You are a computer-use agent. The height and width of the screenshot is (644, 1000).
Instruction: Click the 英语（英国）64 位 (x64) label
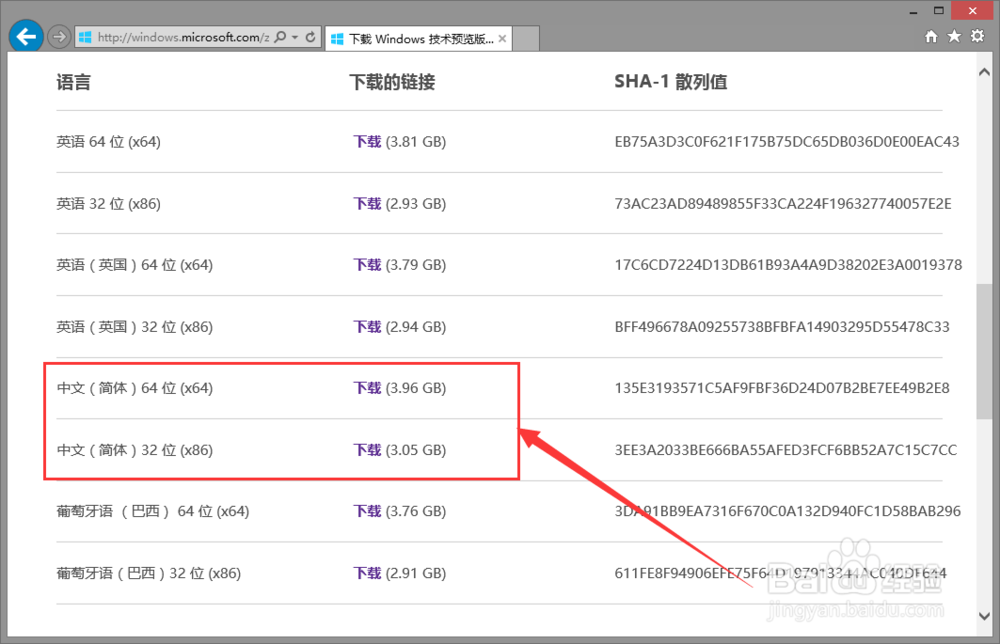pos(135,265)
